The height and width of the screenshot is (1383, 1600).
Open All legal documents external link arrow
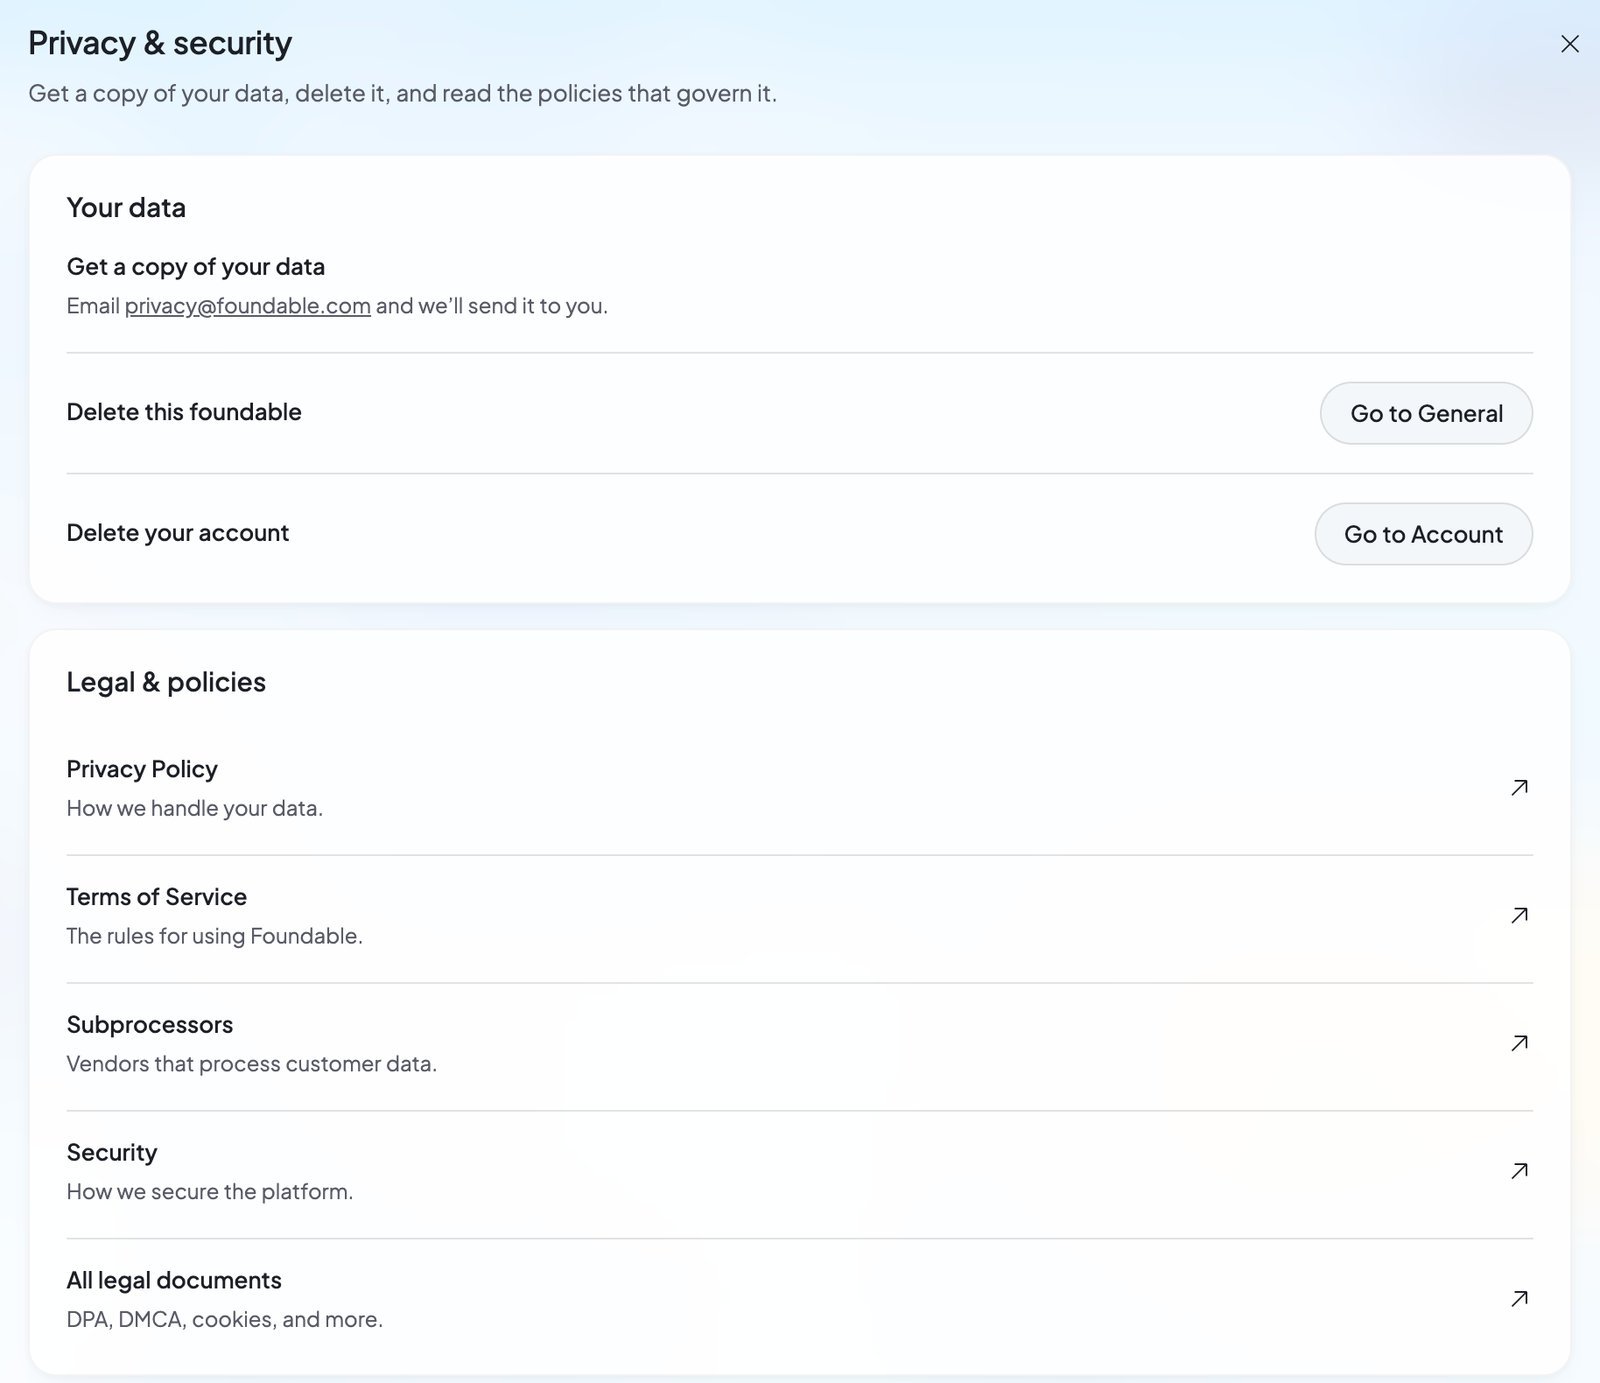click(x=1519, y=1299)
